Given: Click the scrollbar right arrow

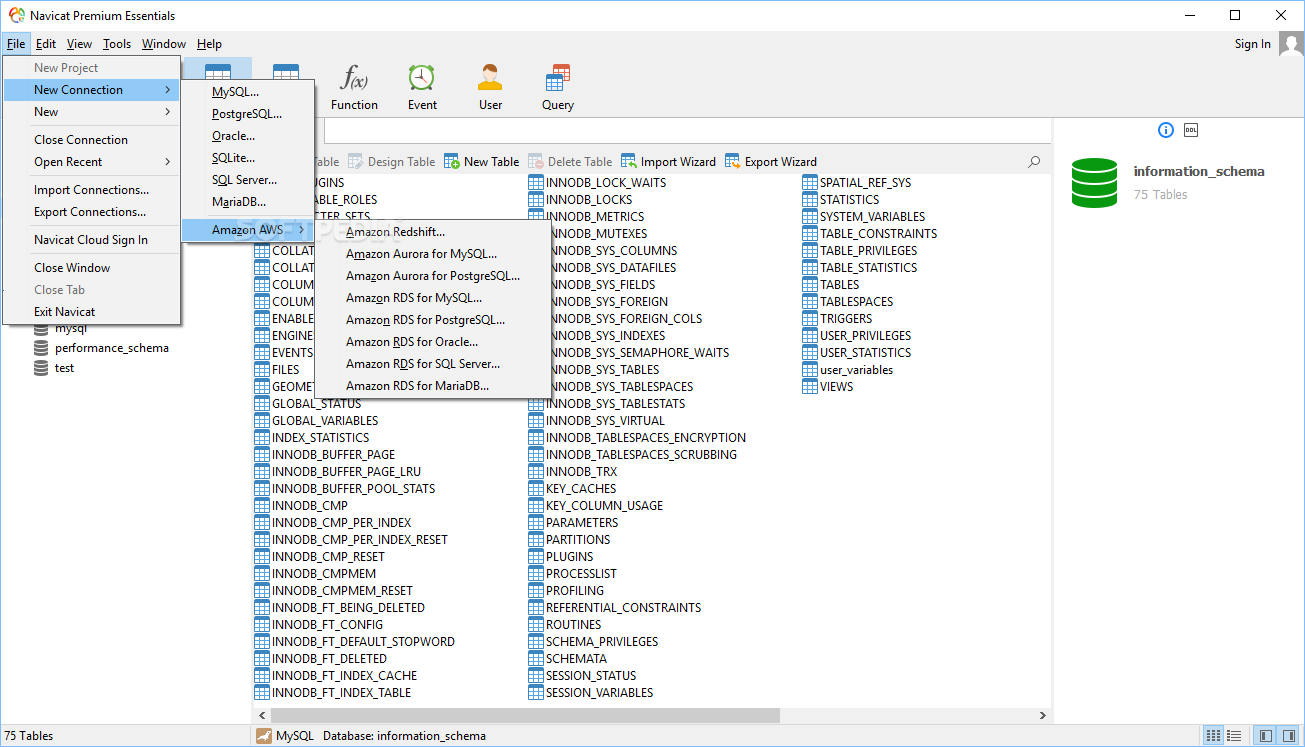Looking at the screenshot, I should point(1043,716).
